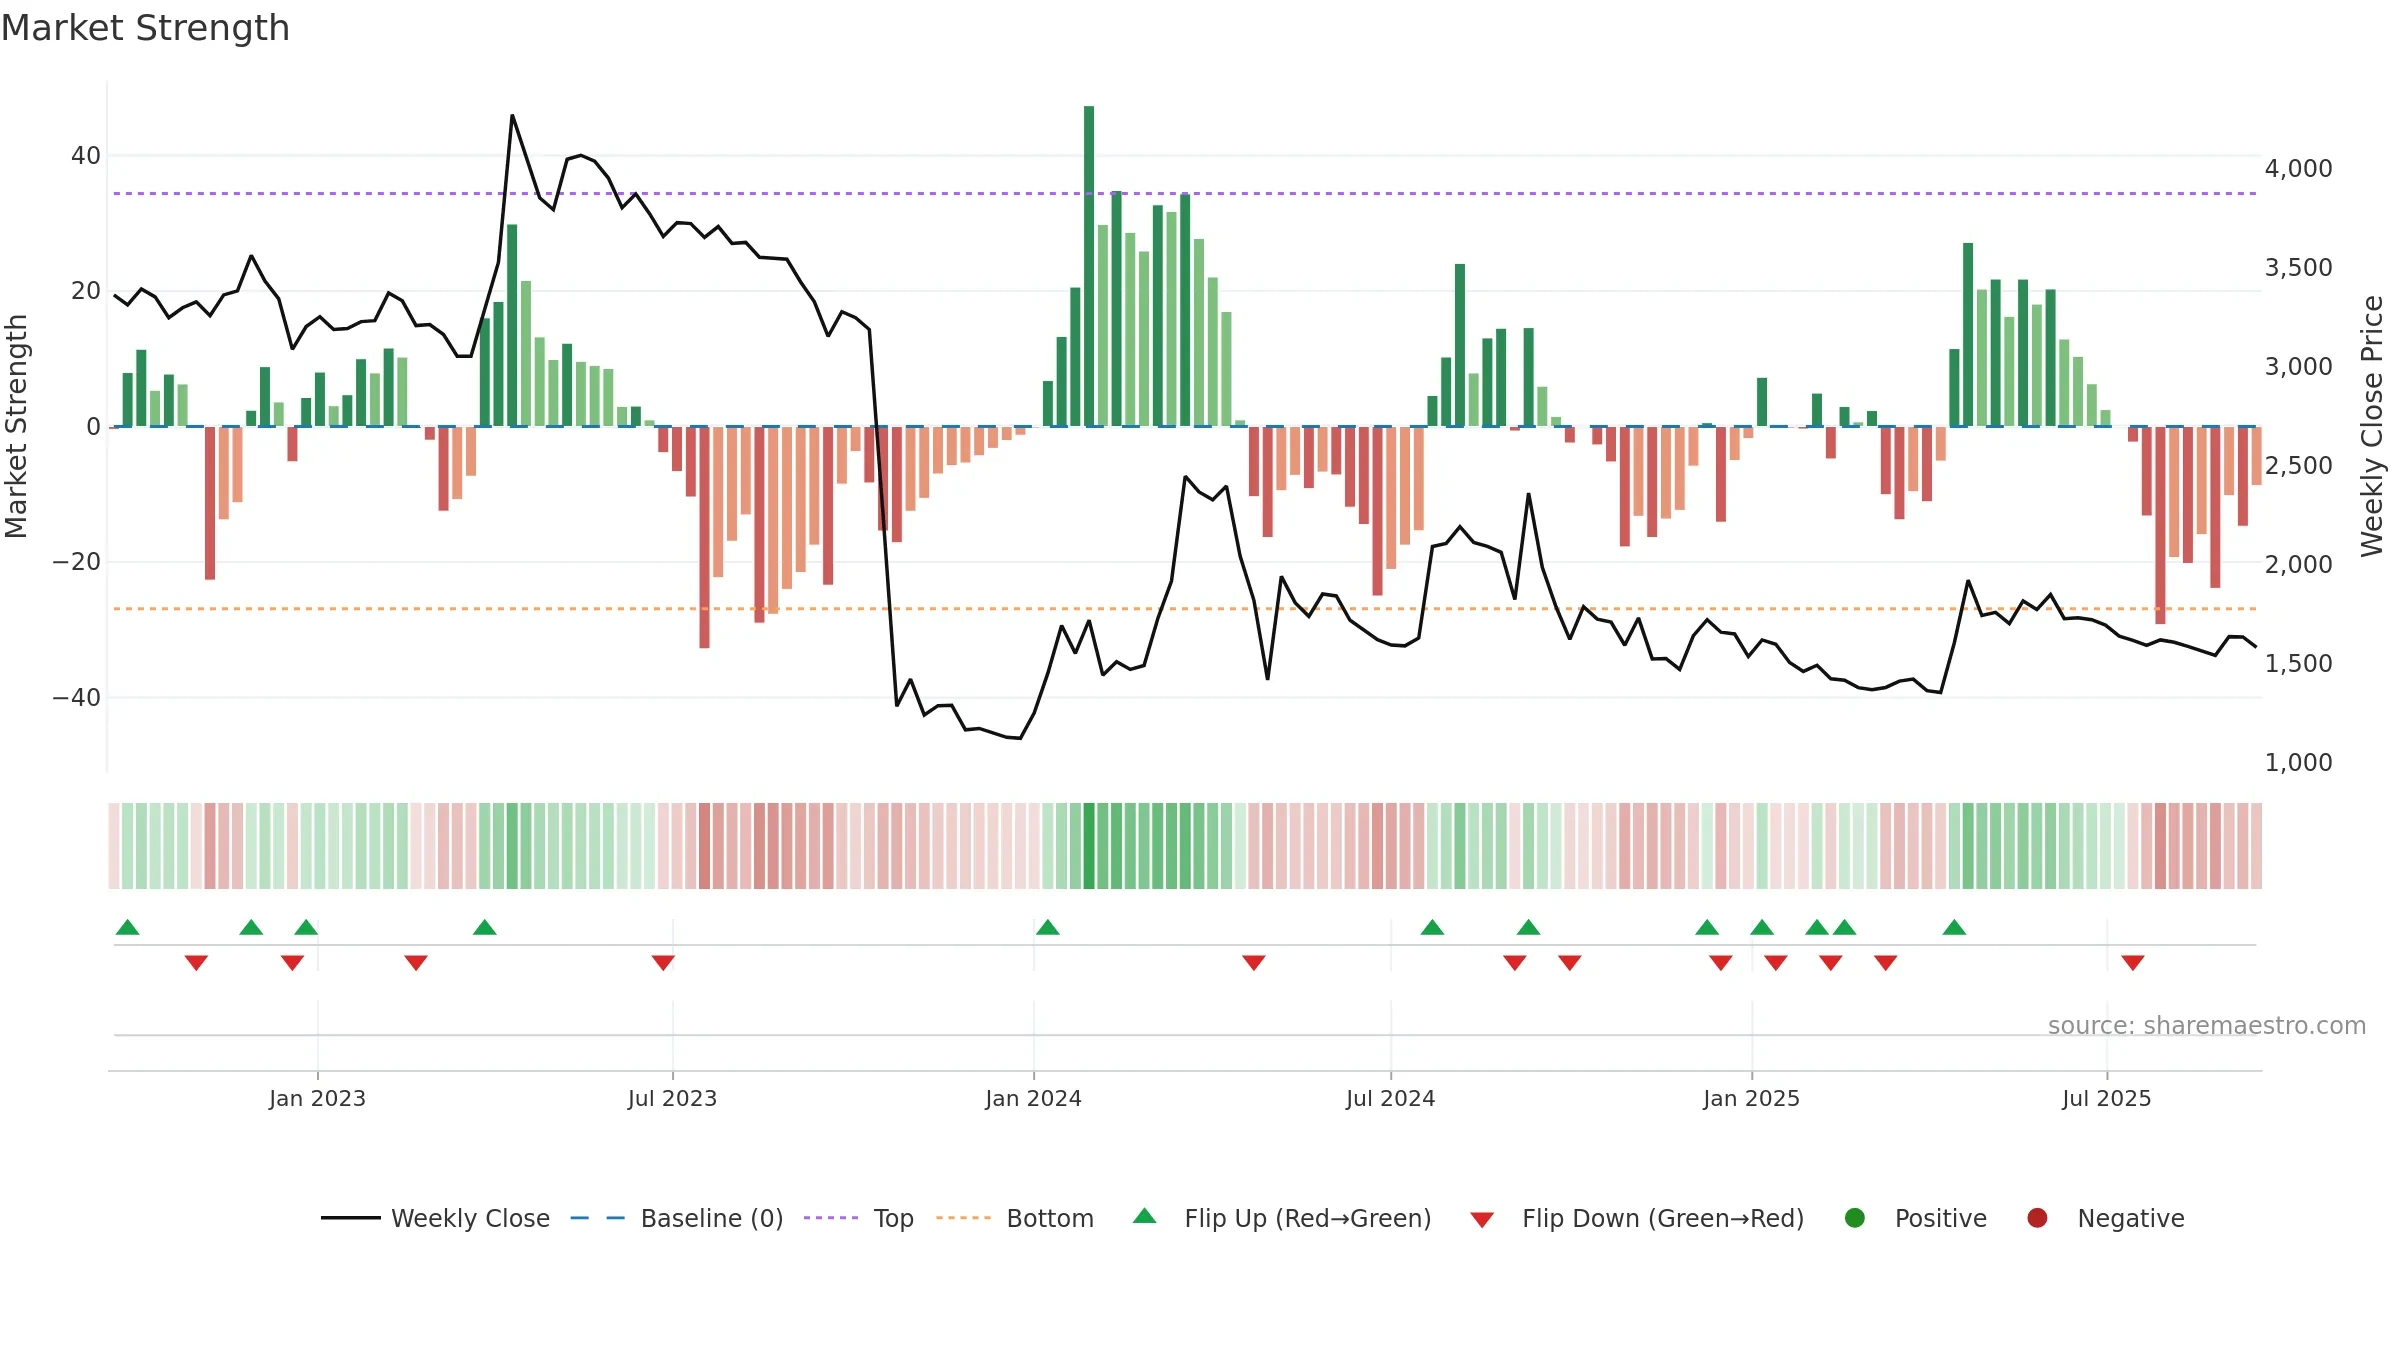Image resolution: width=2400 pixels, height=1350 pixels.
Task: Click the tallest green market strength bar
Action: click(1089, 266)
